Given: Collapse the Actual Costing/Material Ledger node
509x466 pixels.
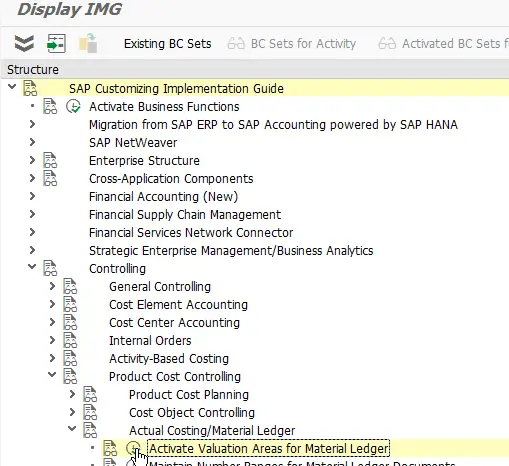Looking at the screenshot, I should [x=72, y=428].
